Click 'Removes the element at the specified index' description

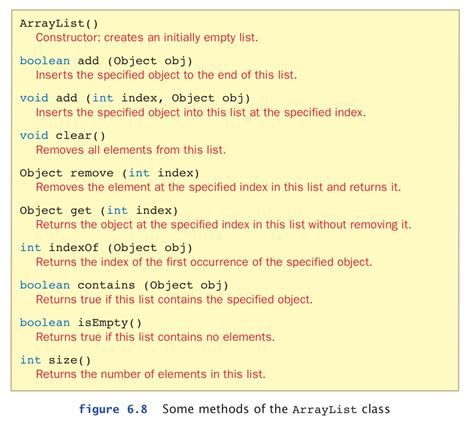(x=218, y=187)
